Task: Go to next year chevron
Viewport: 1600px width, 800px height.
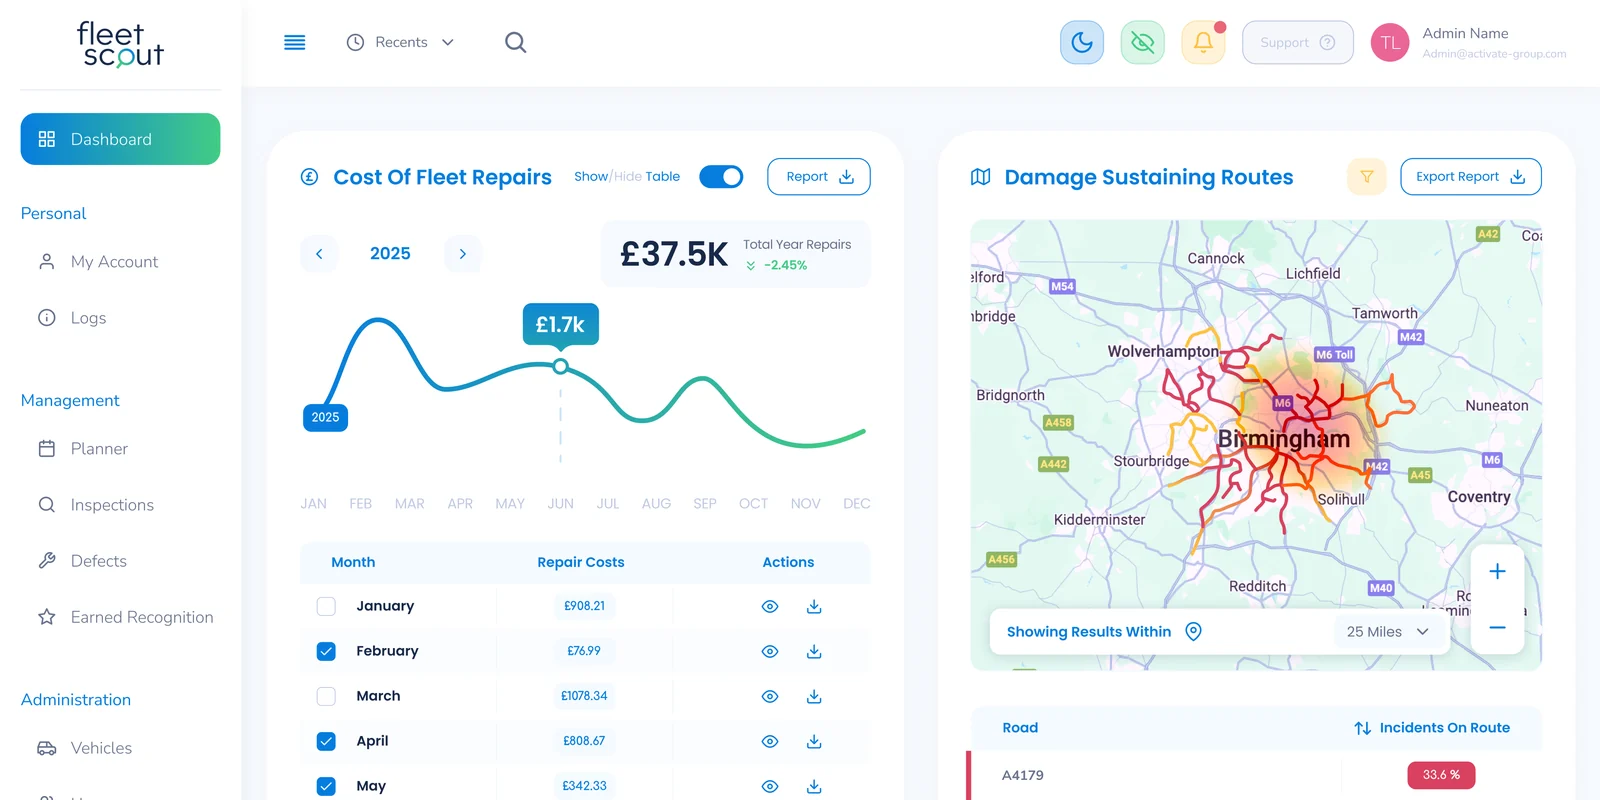Action: 462,254
